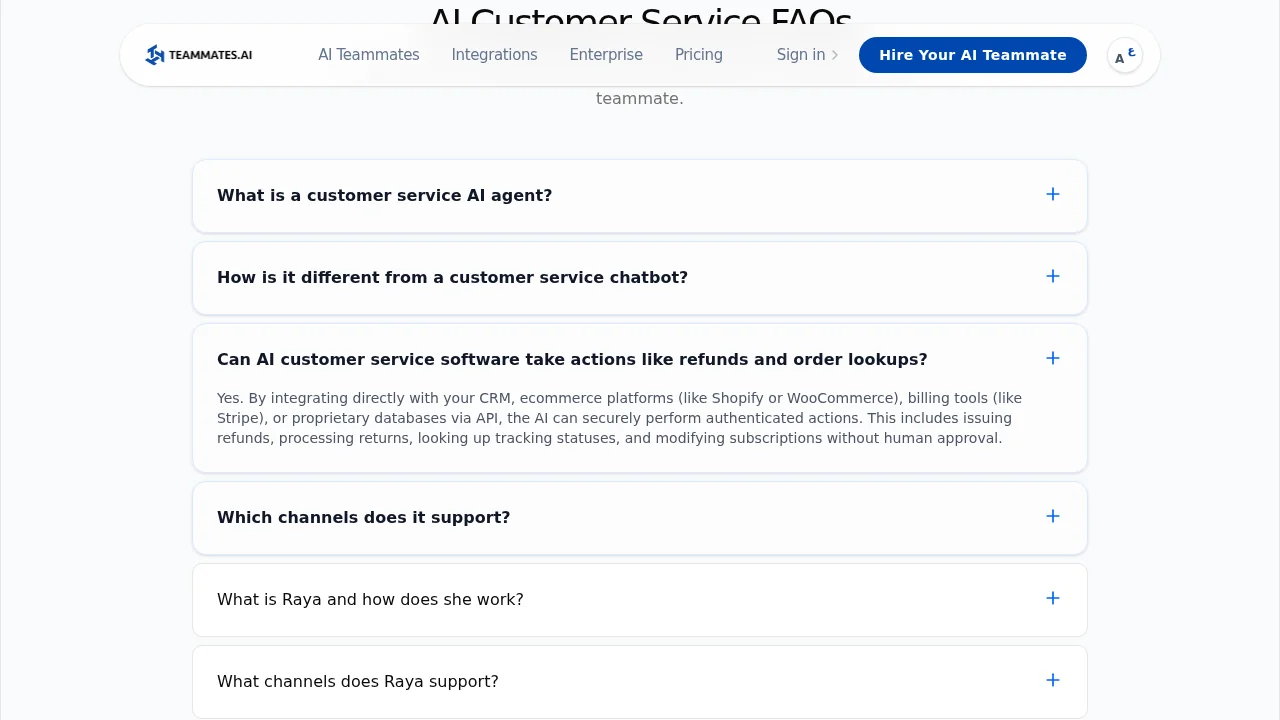Screen dimensions: 1280x720
Task: Expand 'What is Raya and how does she work?'
Action: (370, 599)
